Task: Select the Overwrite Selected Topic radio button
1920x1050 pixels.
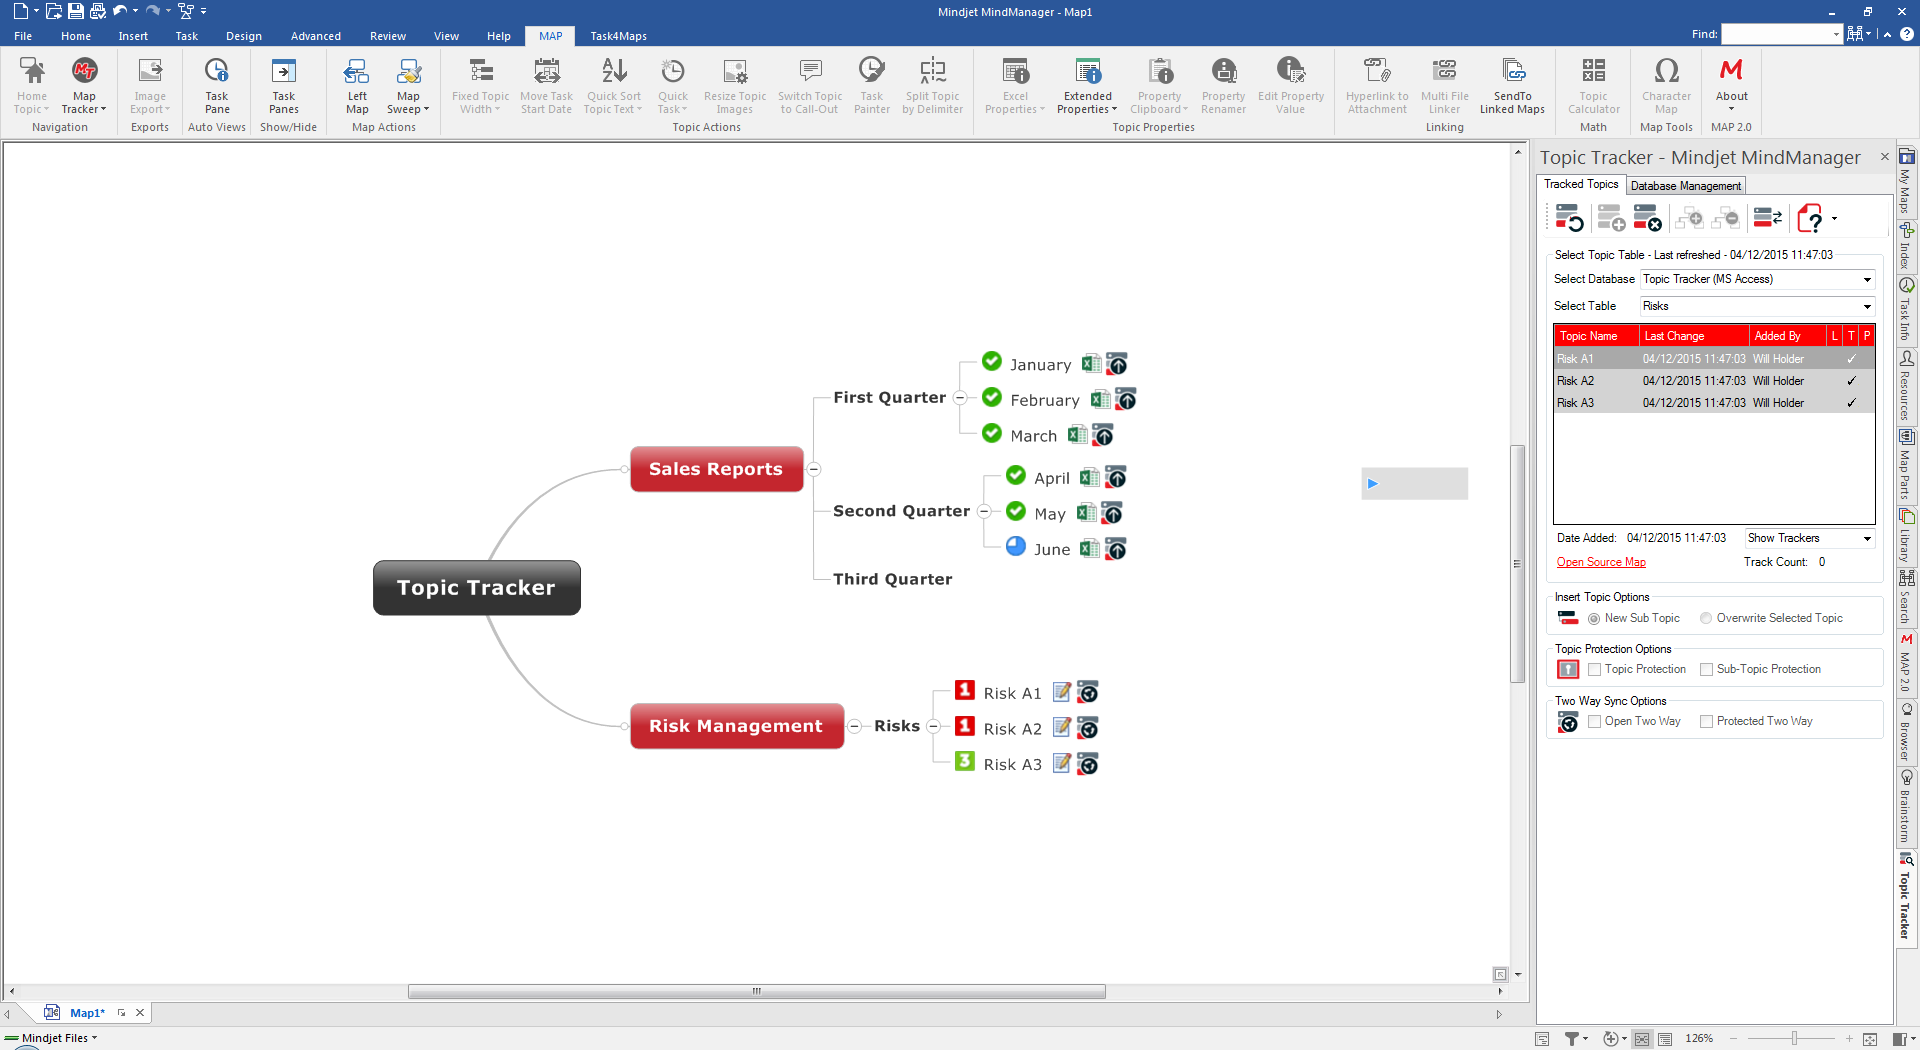Action: coord(1706,619)
